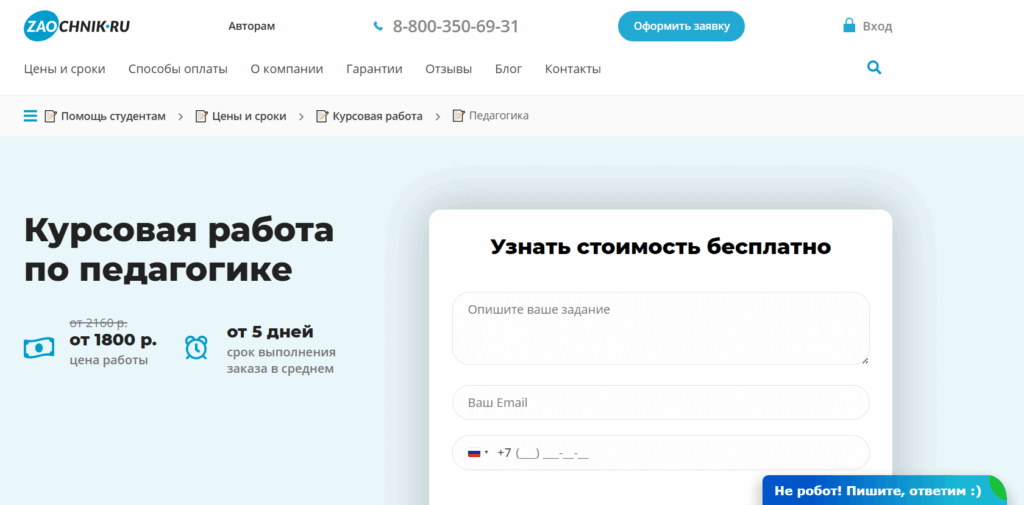Click the Оформить заявку button

tap(681, 26)
